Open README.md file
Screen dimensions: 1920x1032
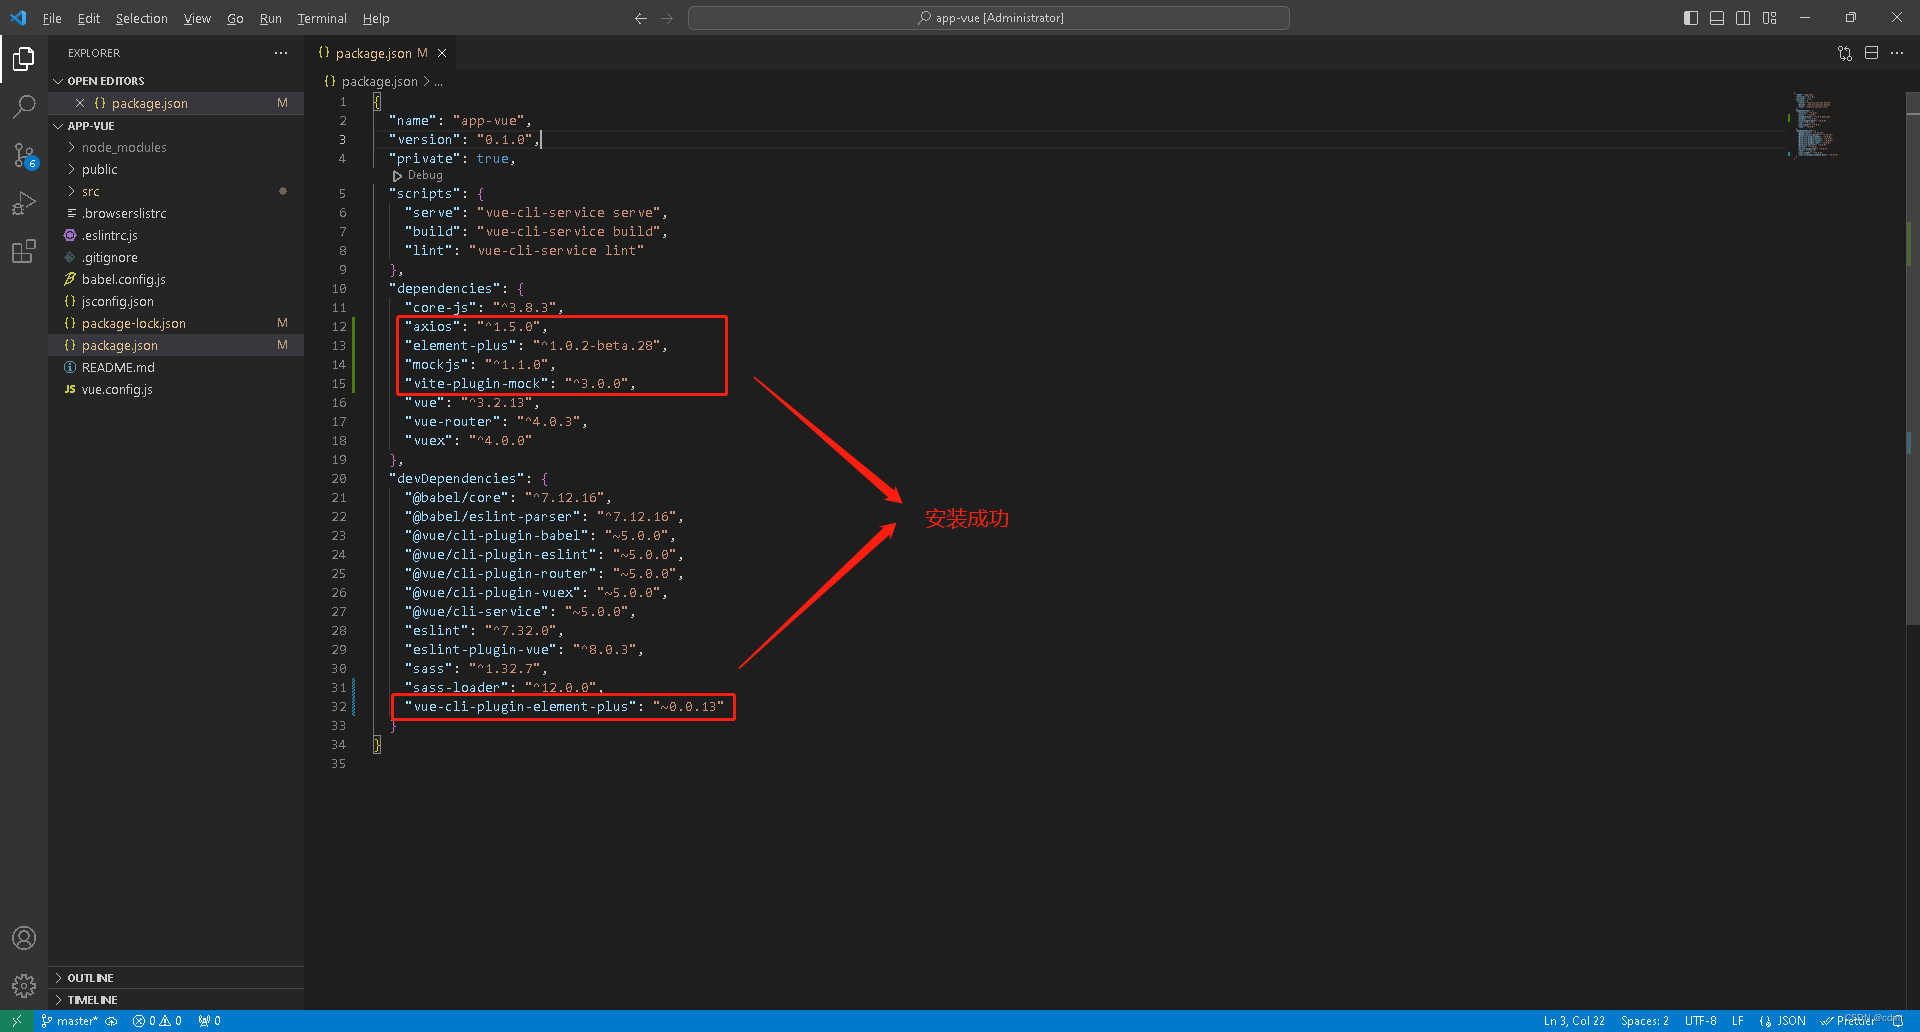176,368
